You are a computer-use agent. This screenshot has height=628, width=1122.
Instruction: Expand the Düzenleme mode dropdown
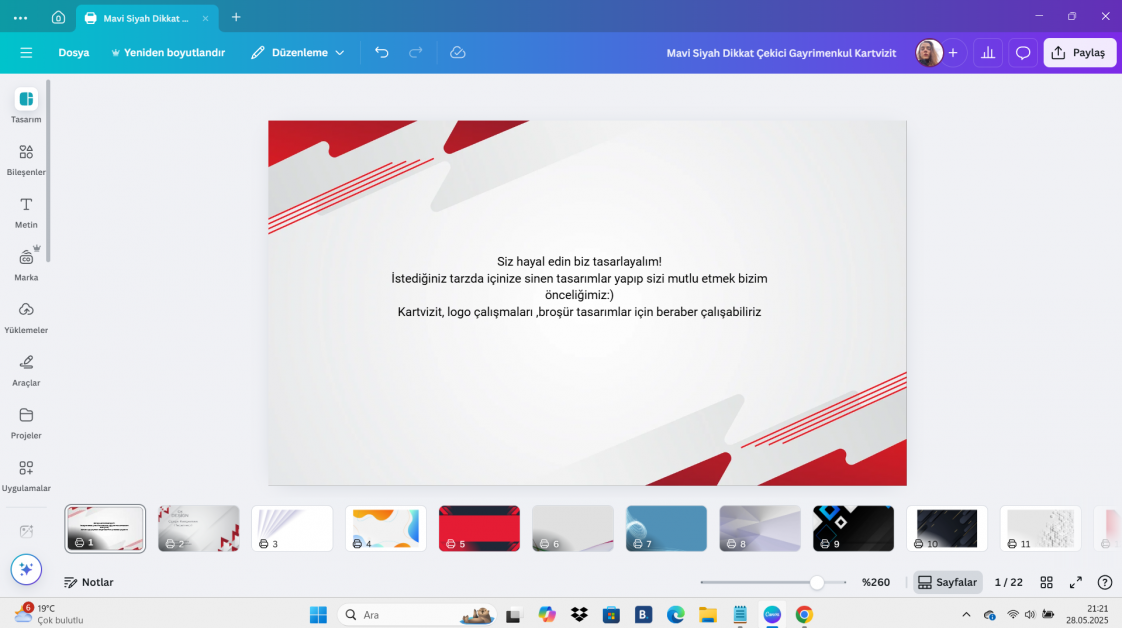pyautogui.click(x=298, y=52)
